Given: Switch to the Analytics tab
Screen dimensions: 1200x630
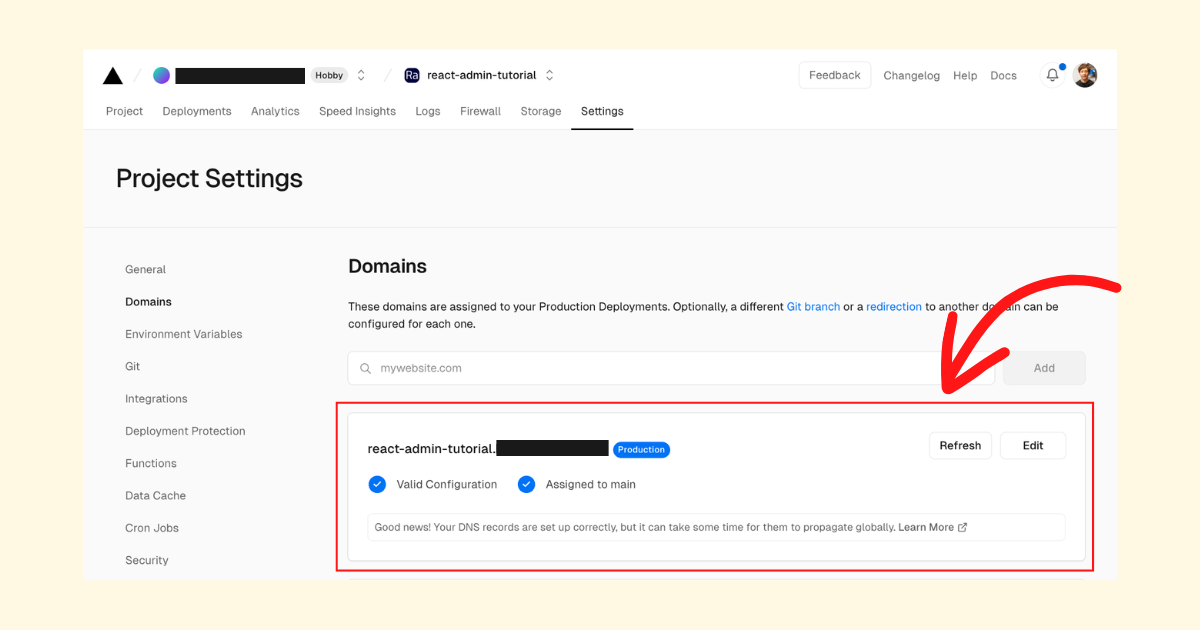Looking at the screenshot, I should pyautogui.click(x=275, y=111).
